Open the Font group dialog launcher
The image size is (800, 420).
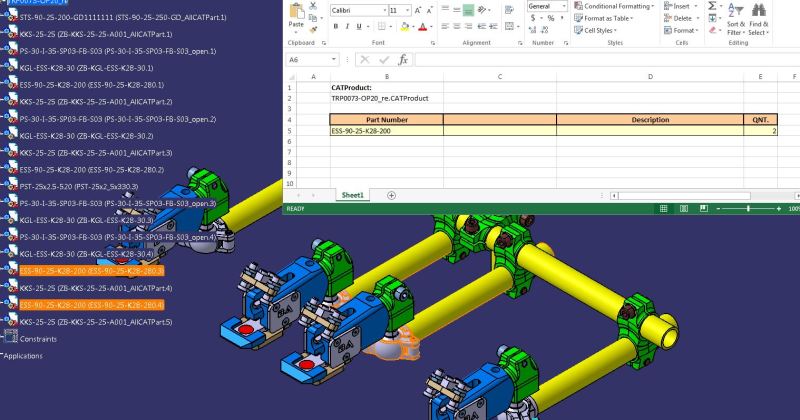point(433,43)
